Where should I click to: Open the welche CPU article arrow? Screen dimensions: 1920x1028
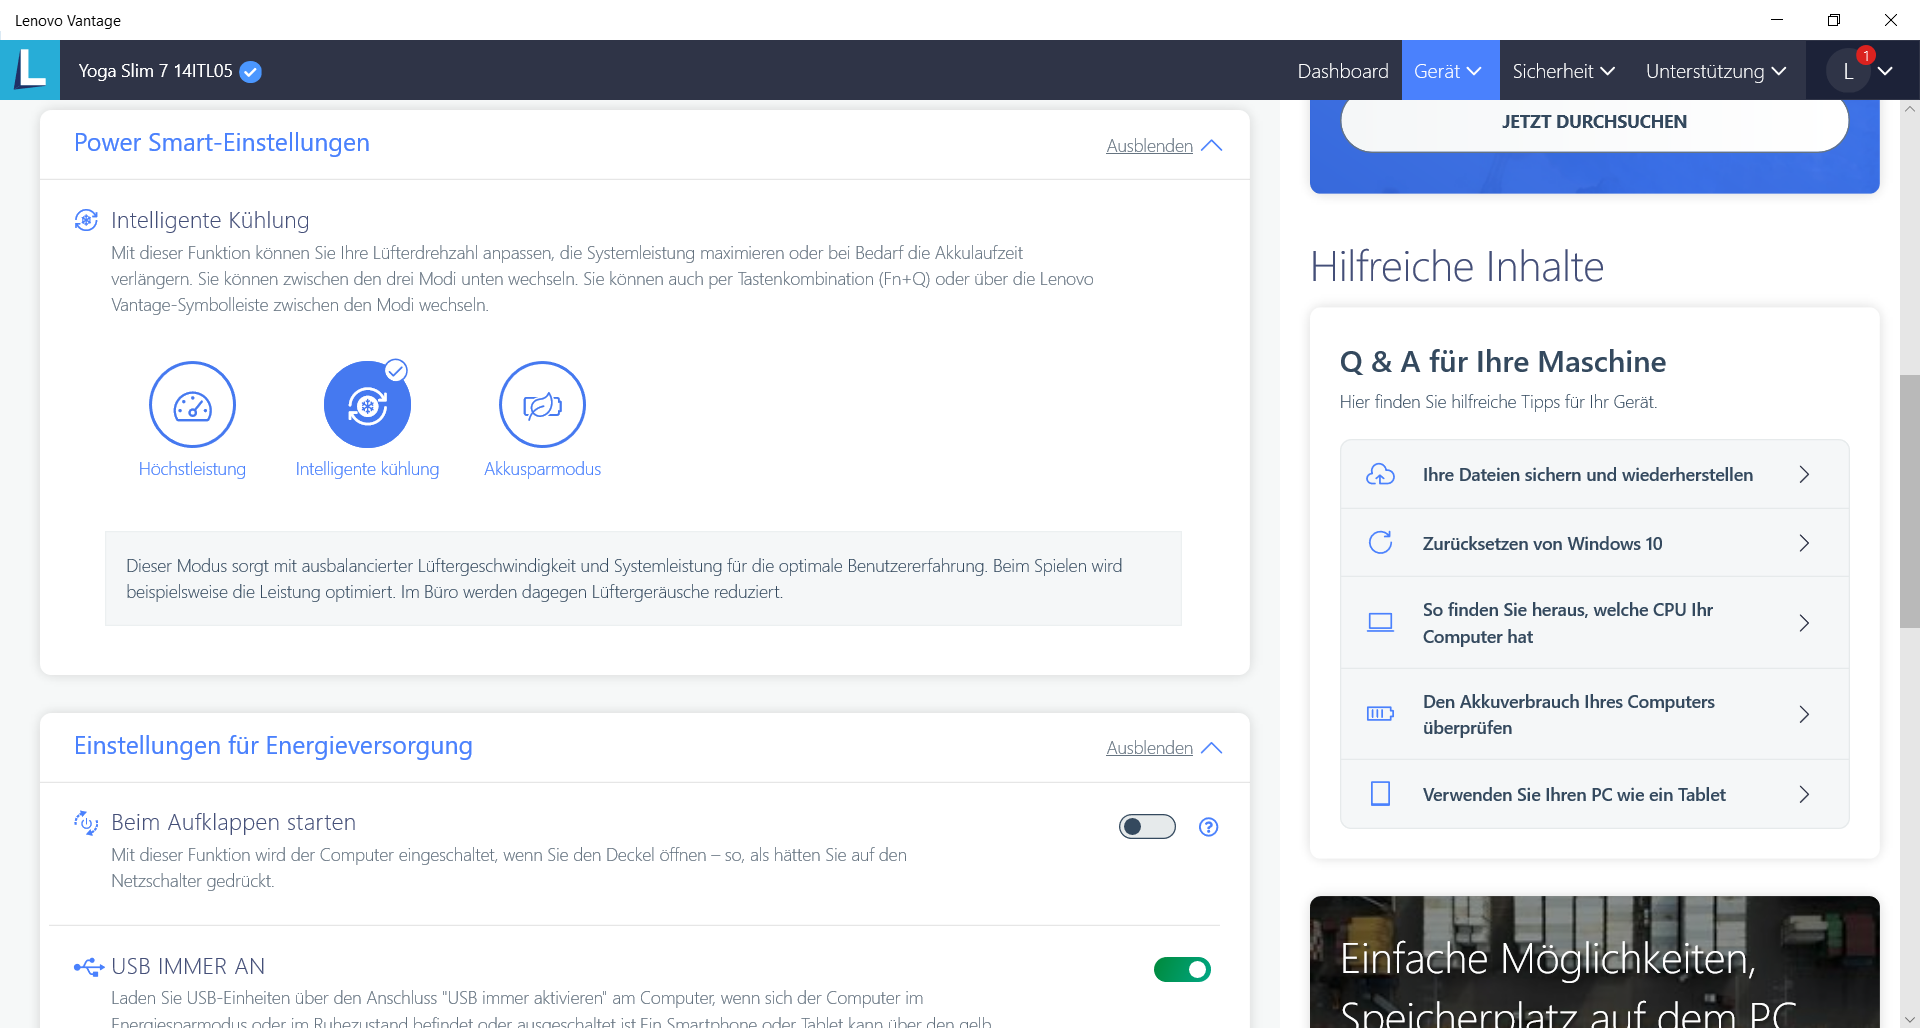pyautogui.click(x=1804, y=623)
